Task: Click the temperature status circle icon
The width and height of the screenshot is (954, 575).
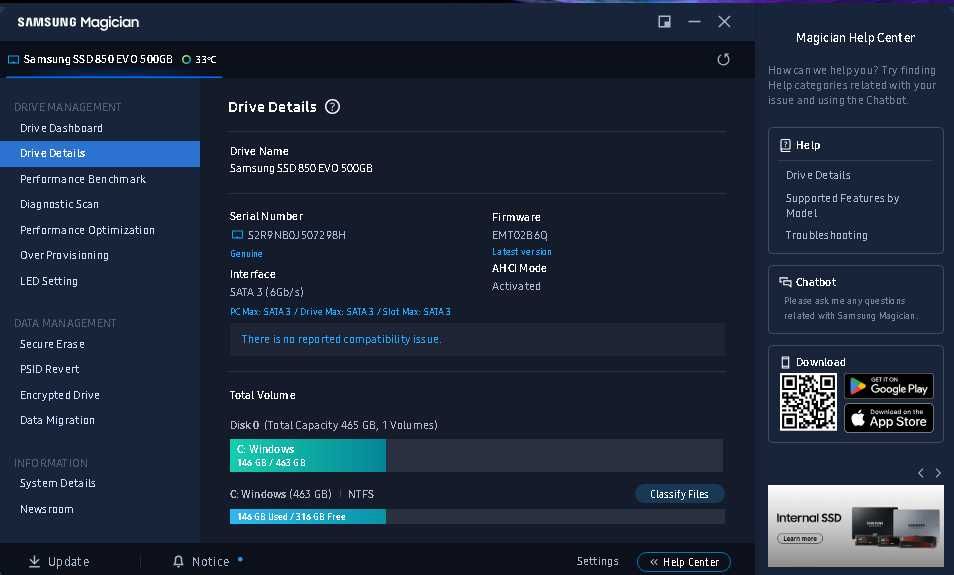Action: click(187, 59)
